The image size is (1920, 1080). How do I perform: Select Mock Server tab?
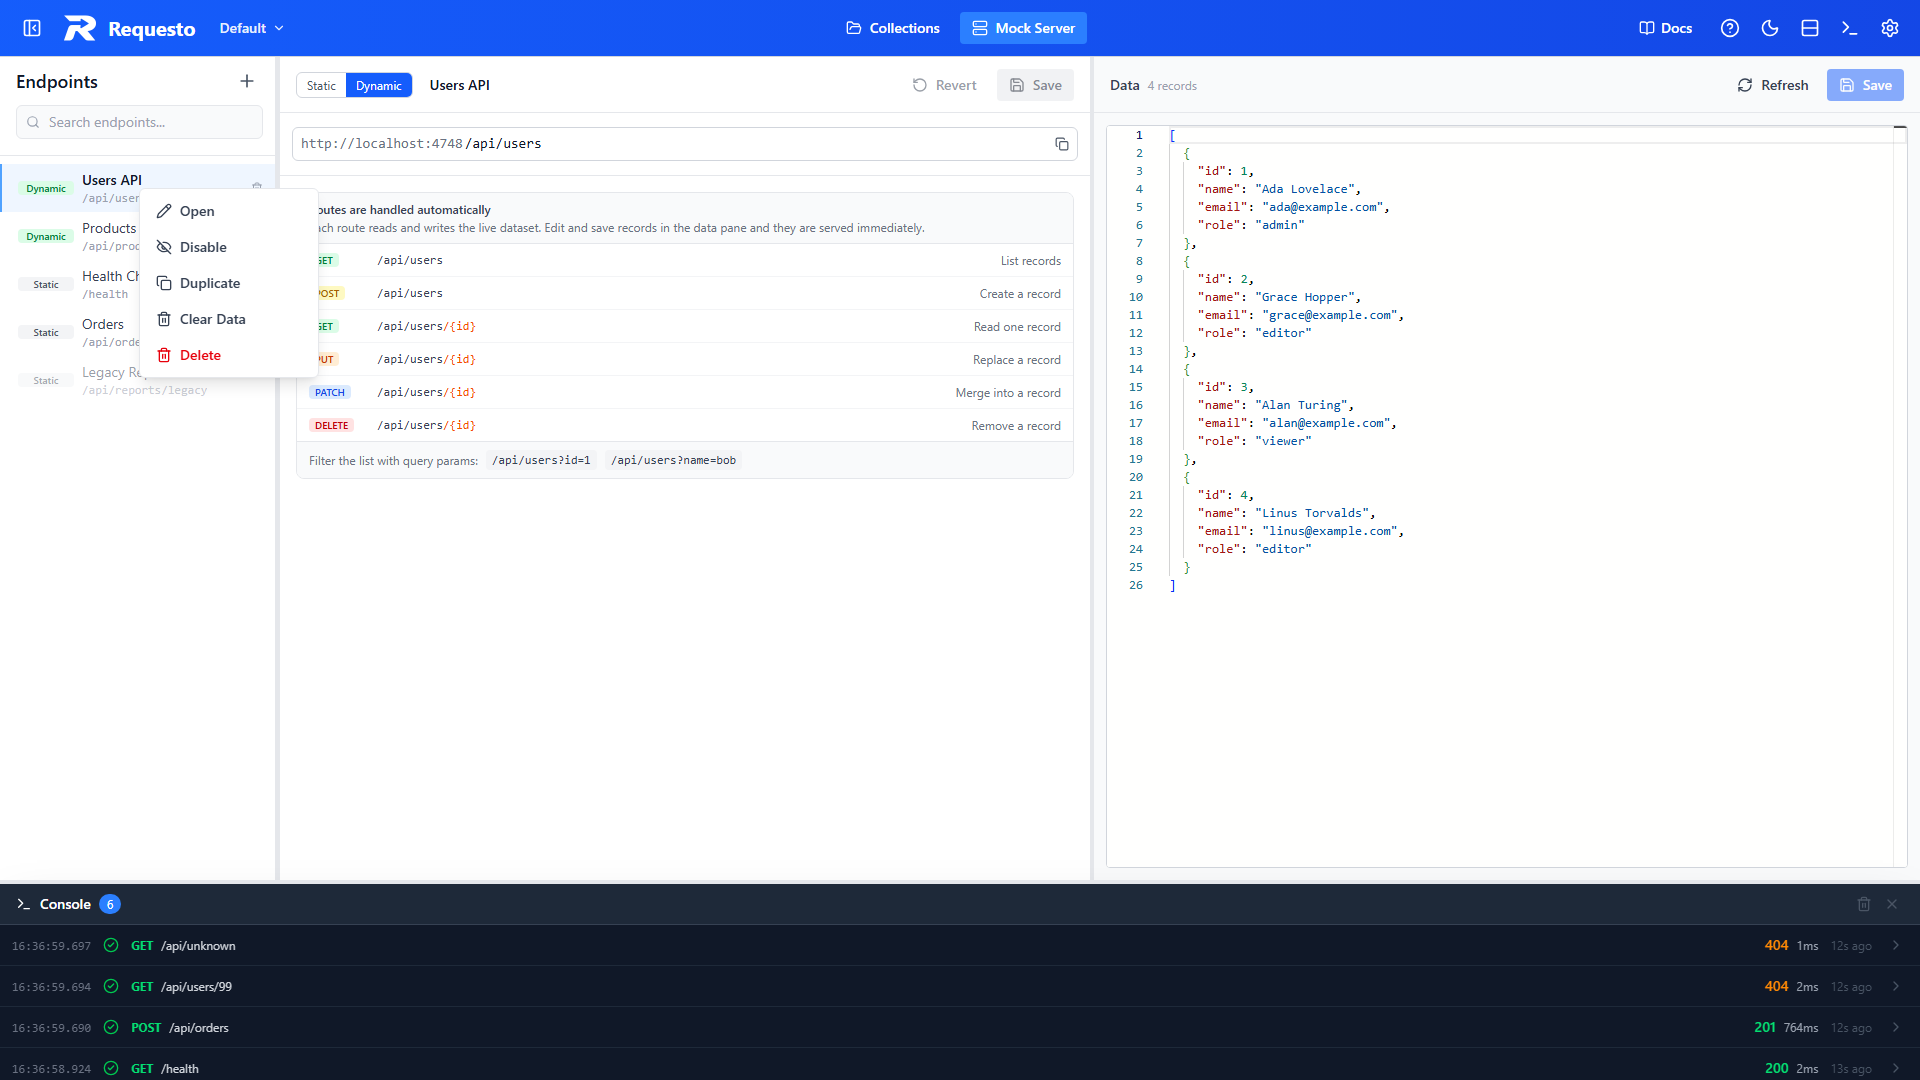tap(1023, 28)
